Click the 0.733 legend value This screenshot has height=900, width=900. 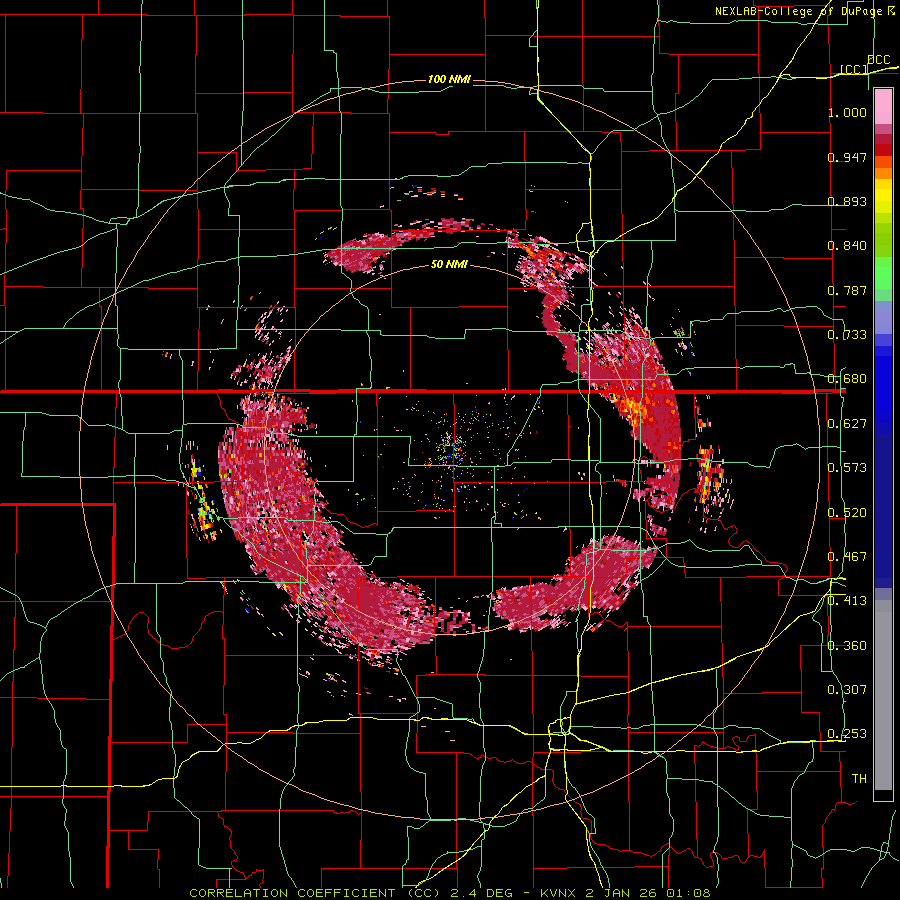tap(847, 335)
